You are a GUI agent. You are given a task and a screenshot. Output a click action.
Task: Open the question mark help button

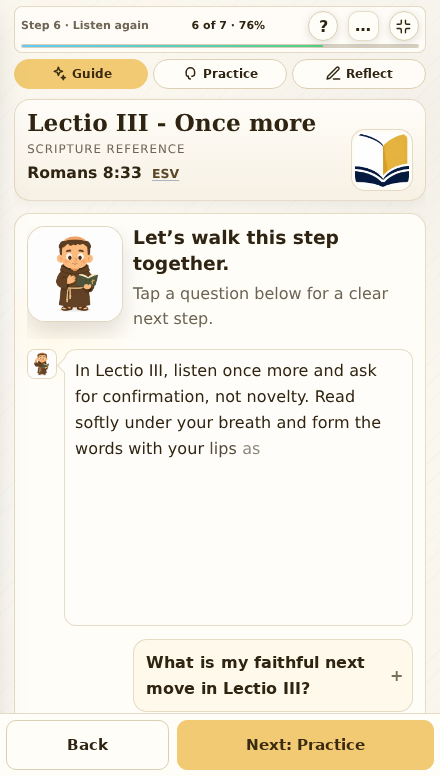pos(323,26)
